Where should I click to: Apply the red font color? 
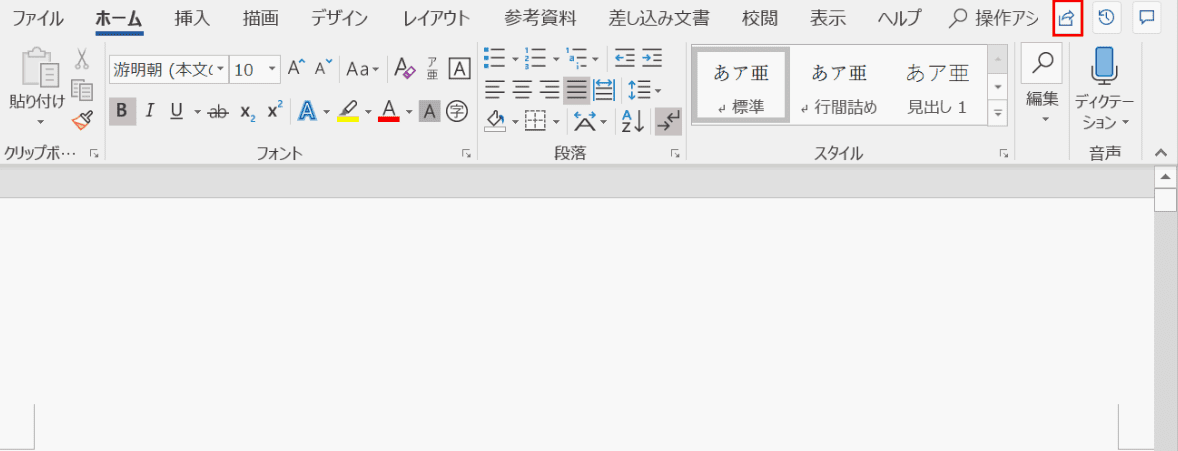[388, 111]
